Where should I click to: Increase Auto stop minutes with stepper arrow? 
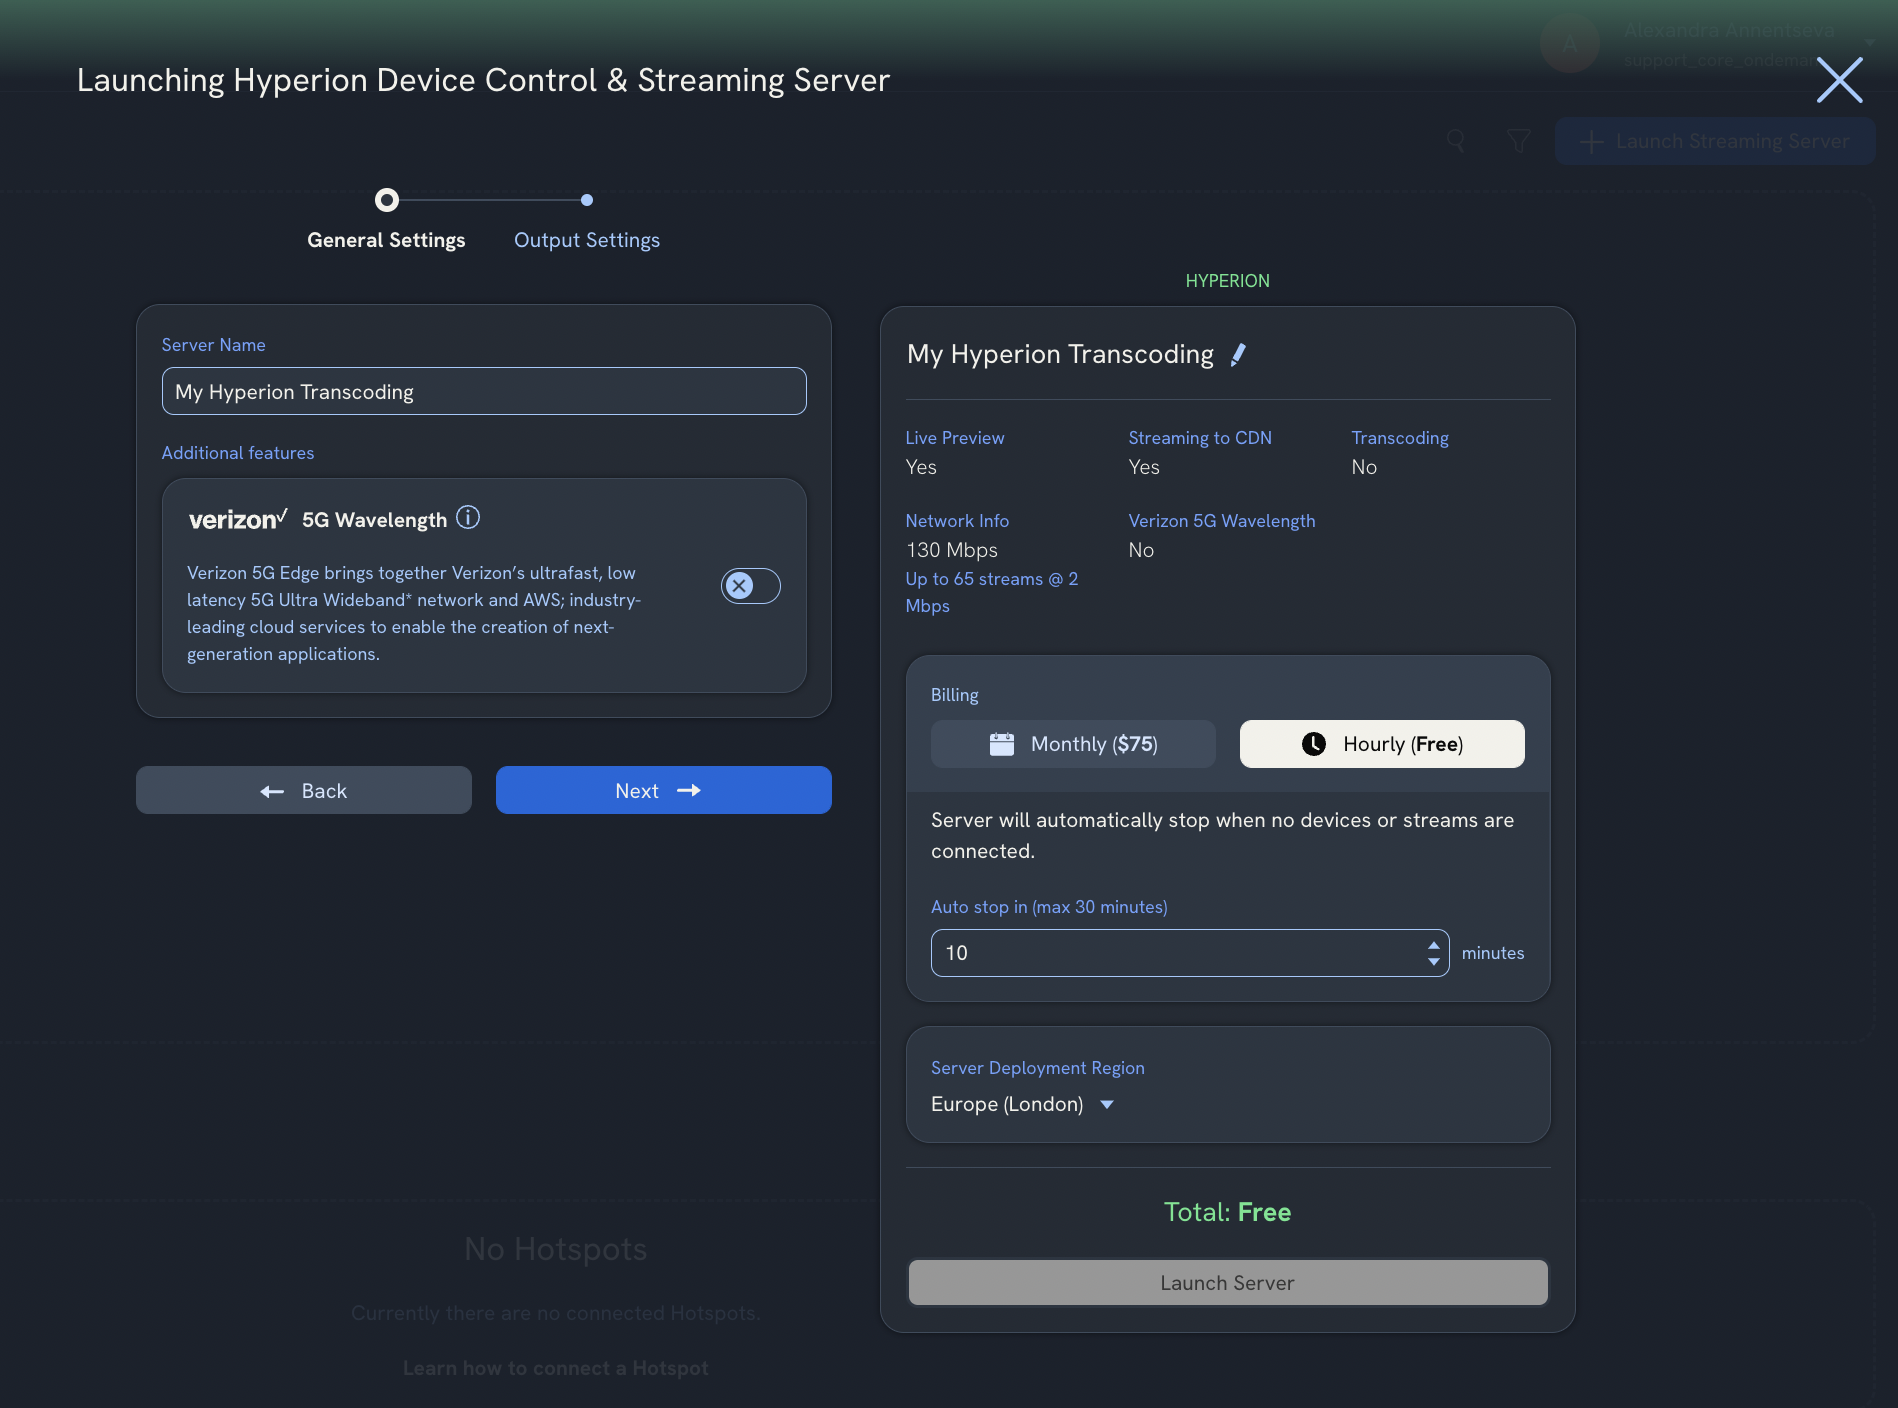tap(1435, 945)
